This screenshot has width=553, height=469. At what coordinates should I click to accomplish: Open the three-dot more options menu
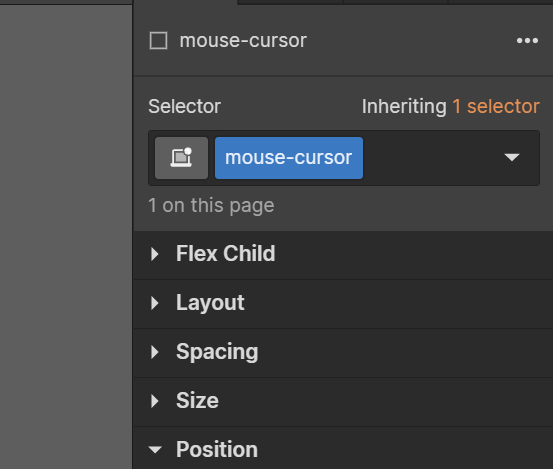click(527, 41)
